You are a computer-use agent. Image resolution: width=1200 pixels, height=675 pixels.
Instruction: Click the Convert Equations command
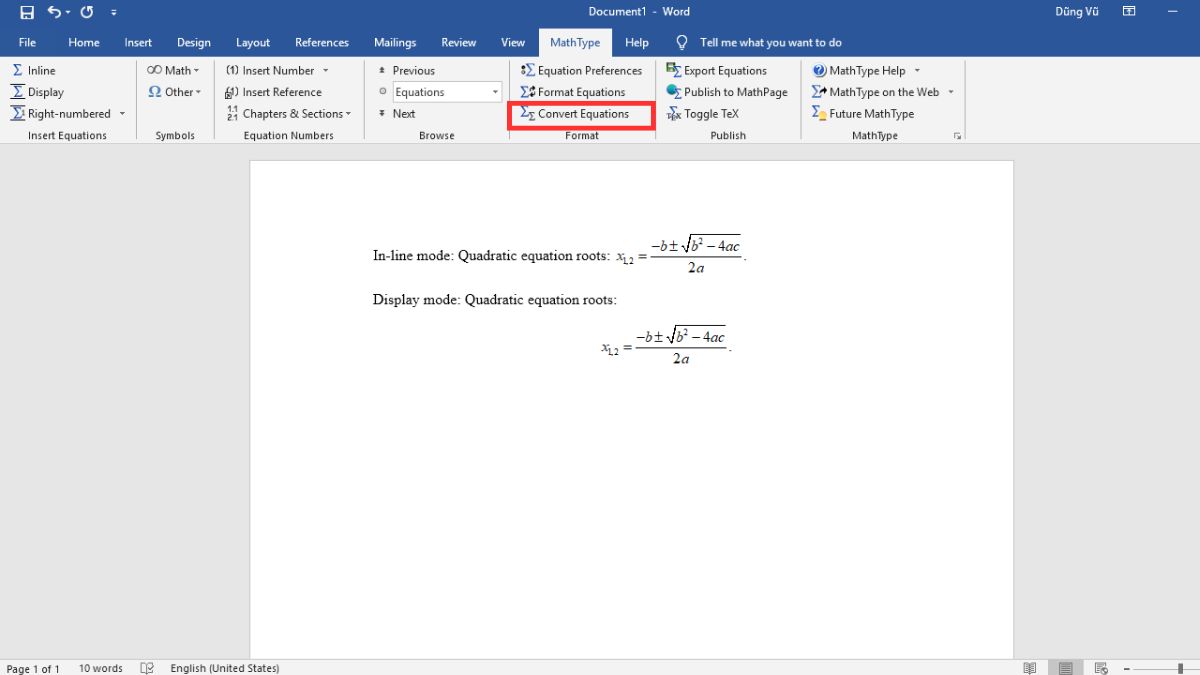coord(580,113)
